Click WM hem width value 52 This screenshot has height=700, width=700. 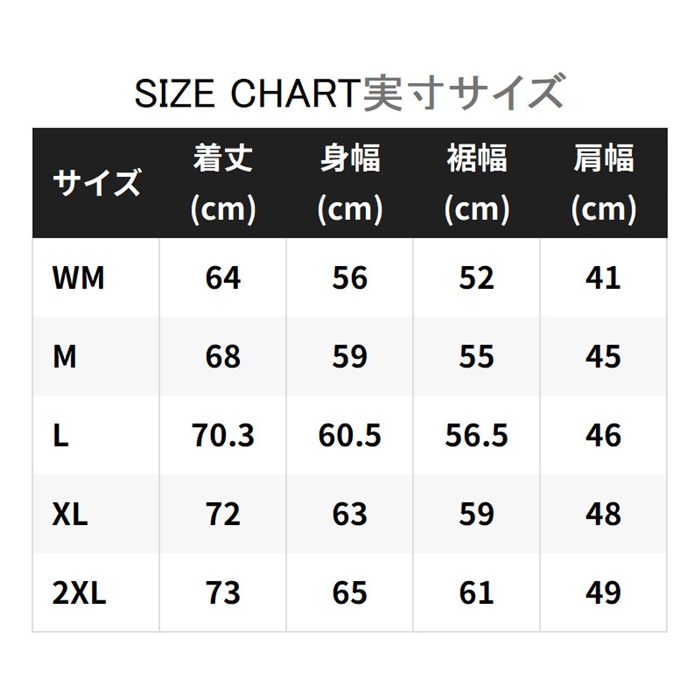476,277
